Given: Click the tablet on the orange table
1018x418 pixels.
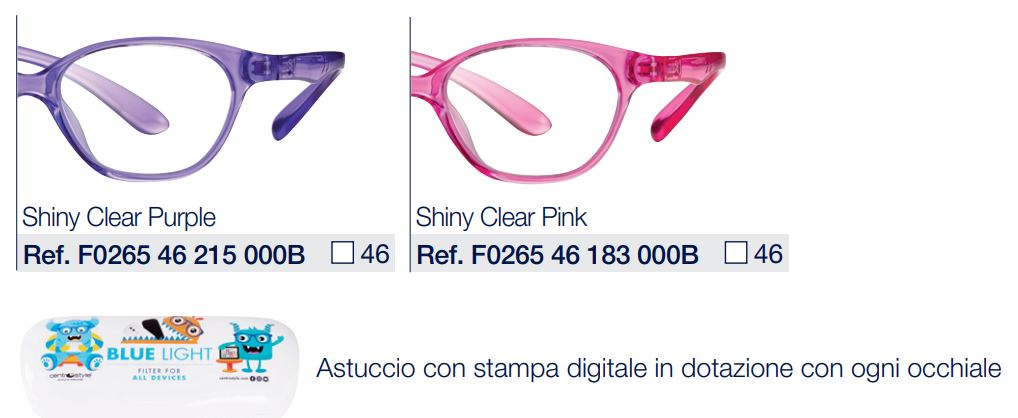Looking at the screenshot, I should 230,354.
